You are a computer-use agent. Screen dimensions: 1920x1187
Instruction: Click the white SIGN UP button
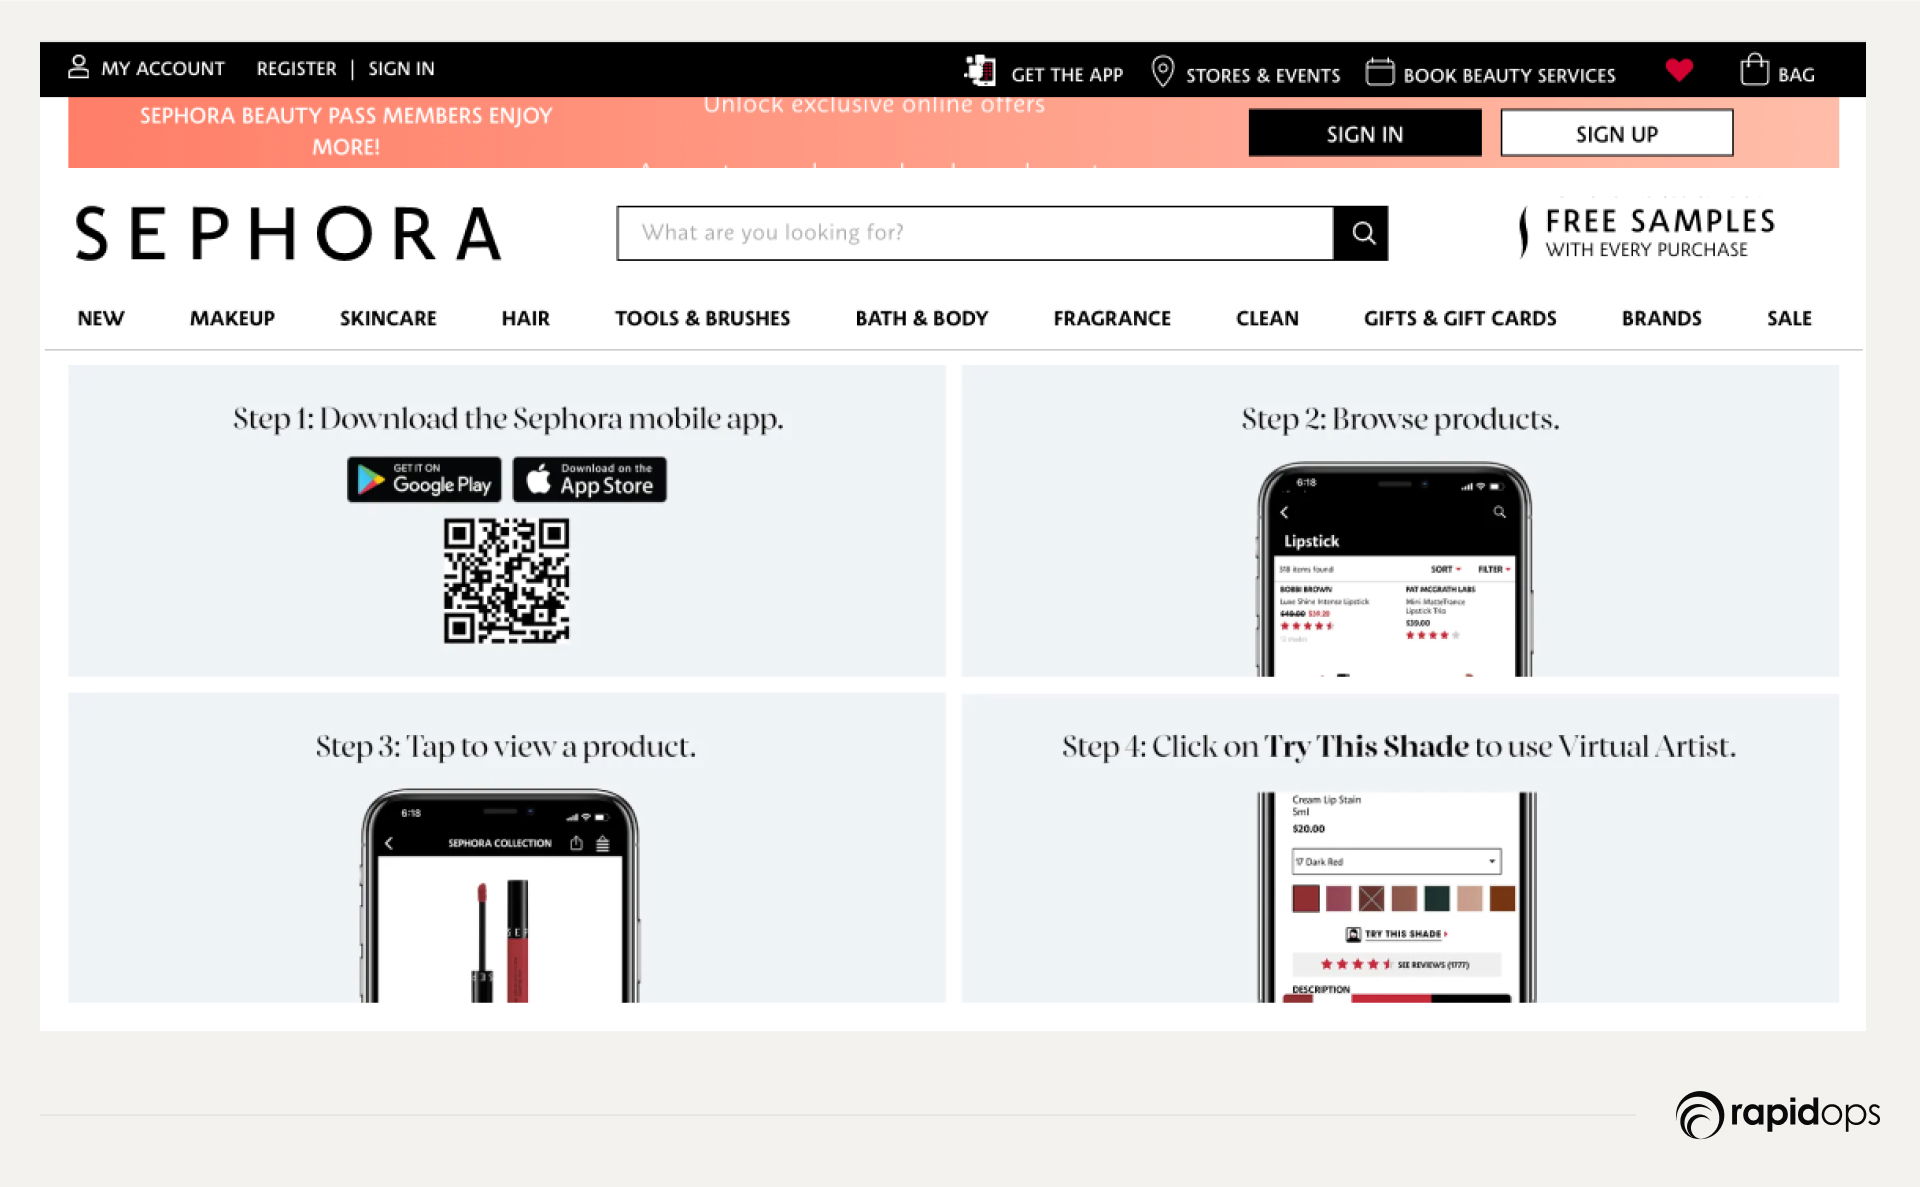click(x=1616, y=134)
